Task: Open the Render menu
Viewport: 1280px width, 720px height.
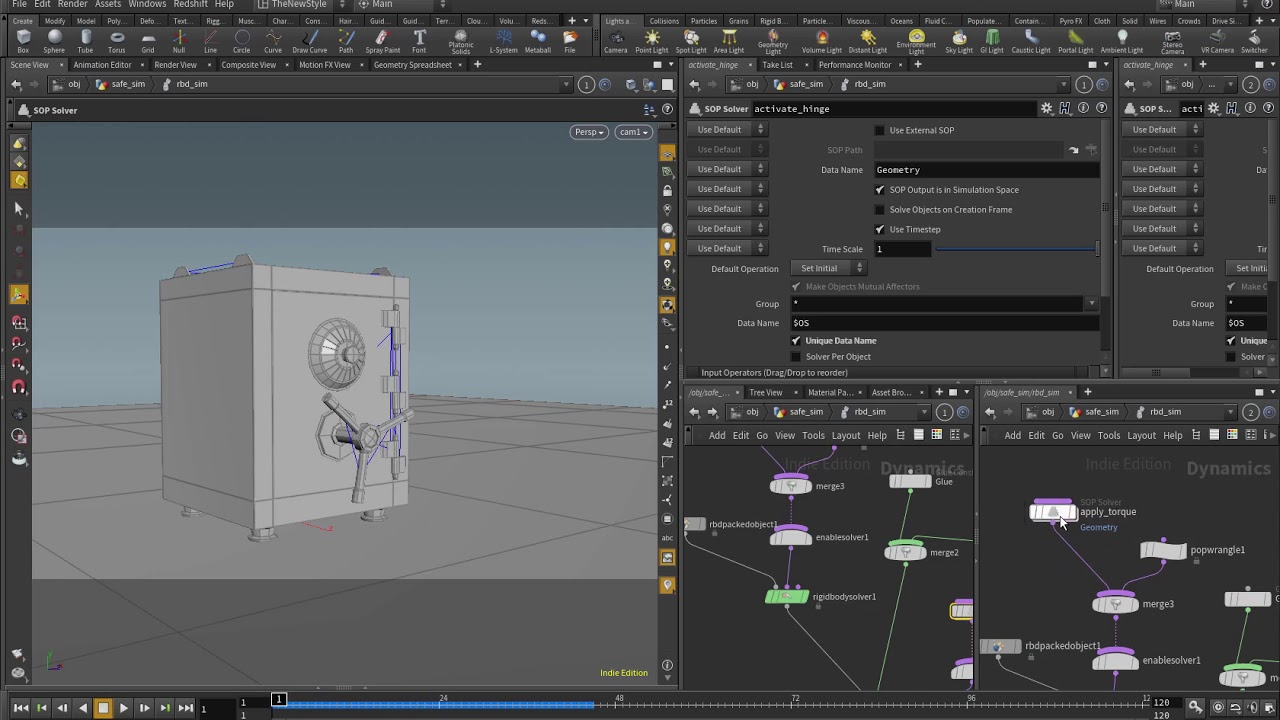Action: click(72, 5)
